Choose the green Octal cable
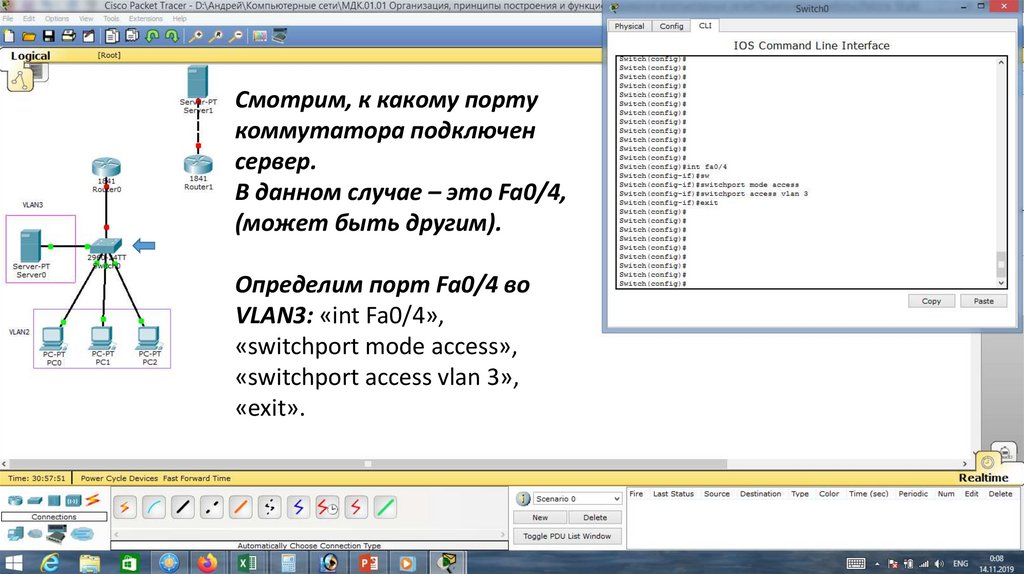The image size is (1024, 574). [x=385, y=507]
